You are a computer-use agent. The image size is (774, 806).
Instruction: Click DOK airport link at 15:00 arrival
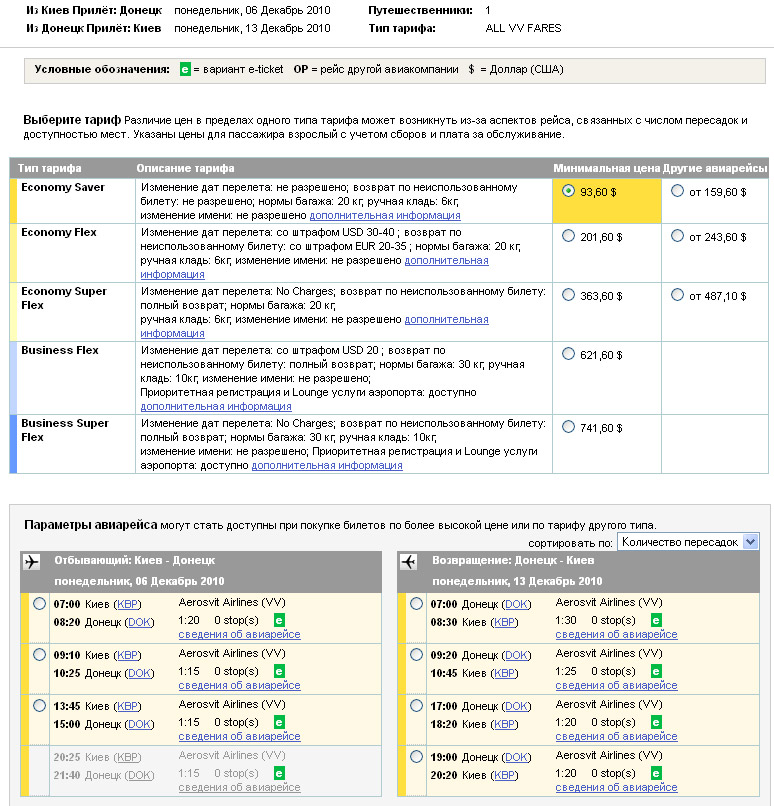coord(140,724)
